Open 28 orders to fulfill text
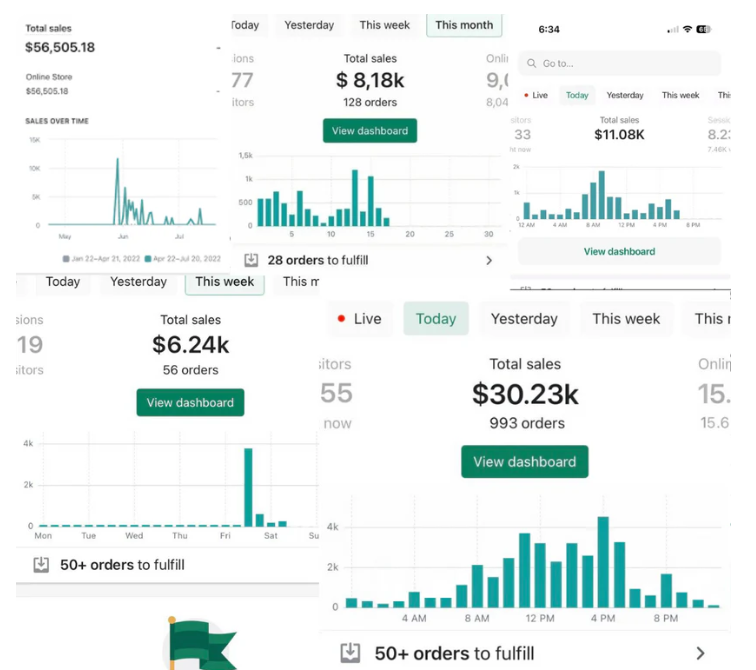This screenshot has width=756, height=670. coord(318,260)
